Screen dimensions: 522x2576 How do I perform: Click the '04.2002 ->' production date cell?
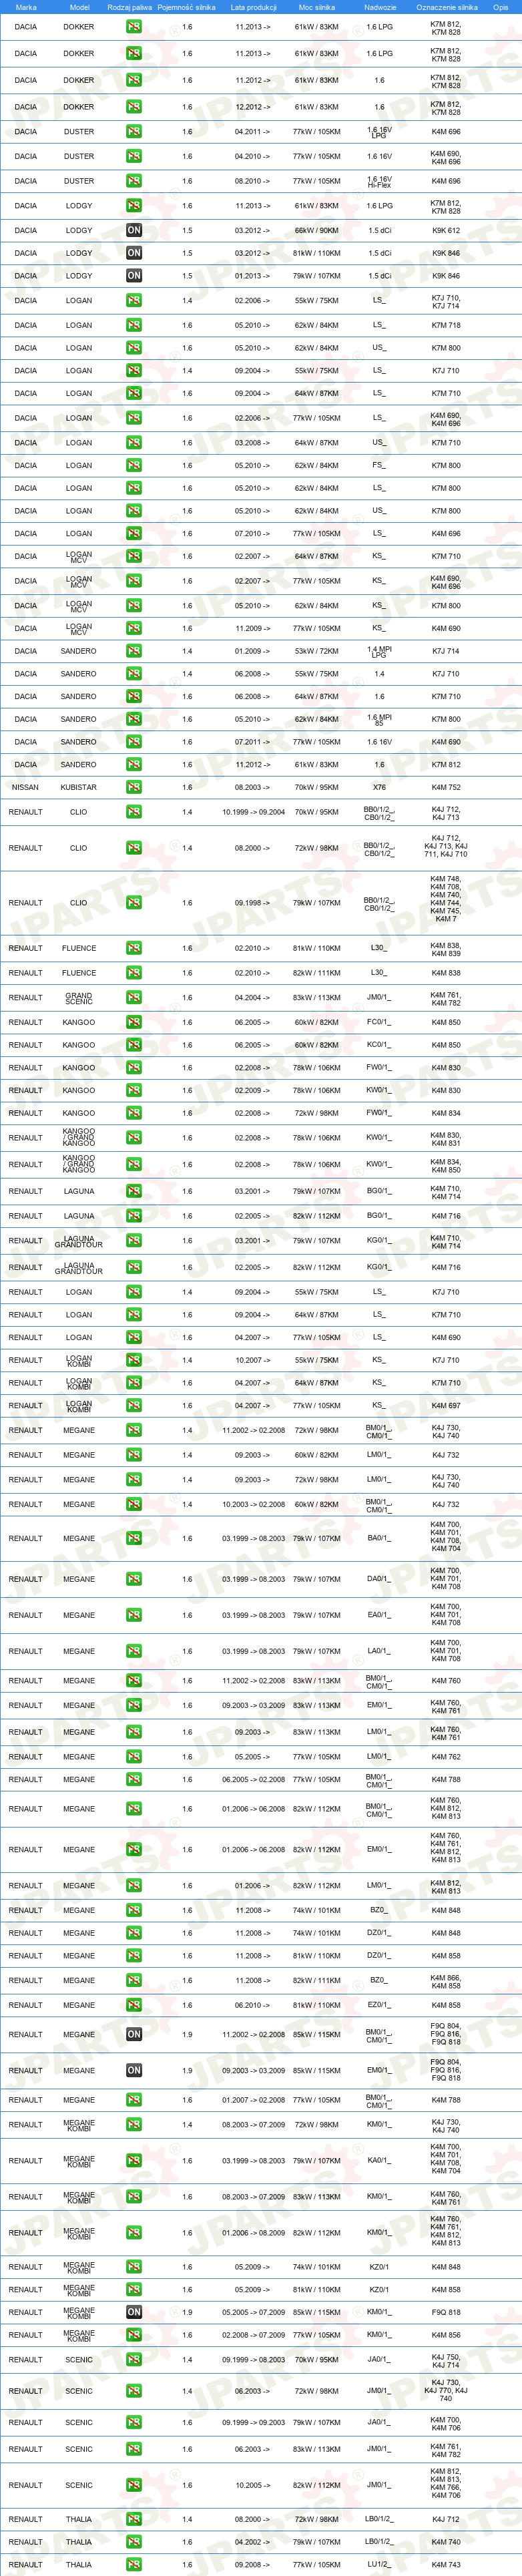(x=252, y=2542)
